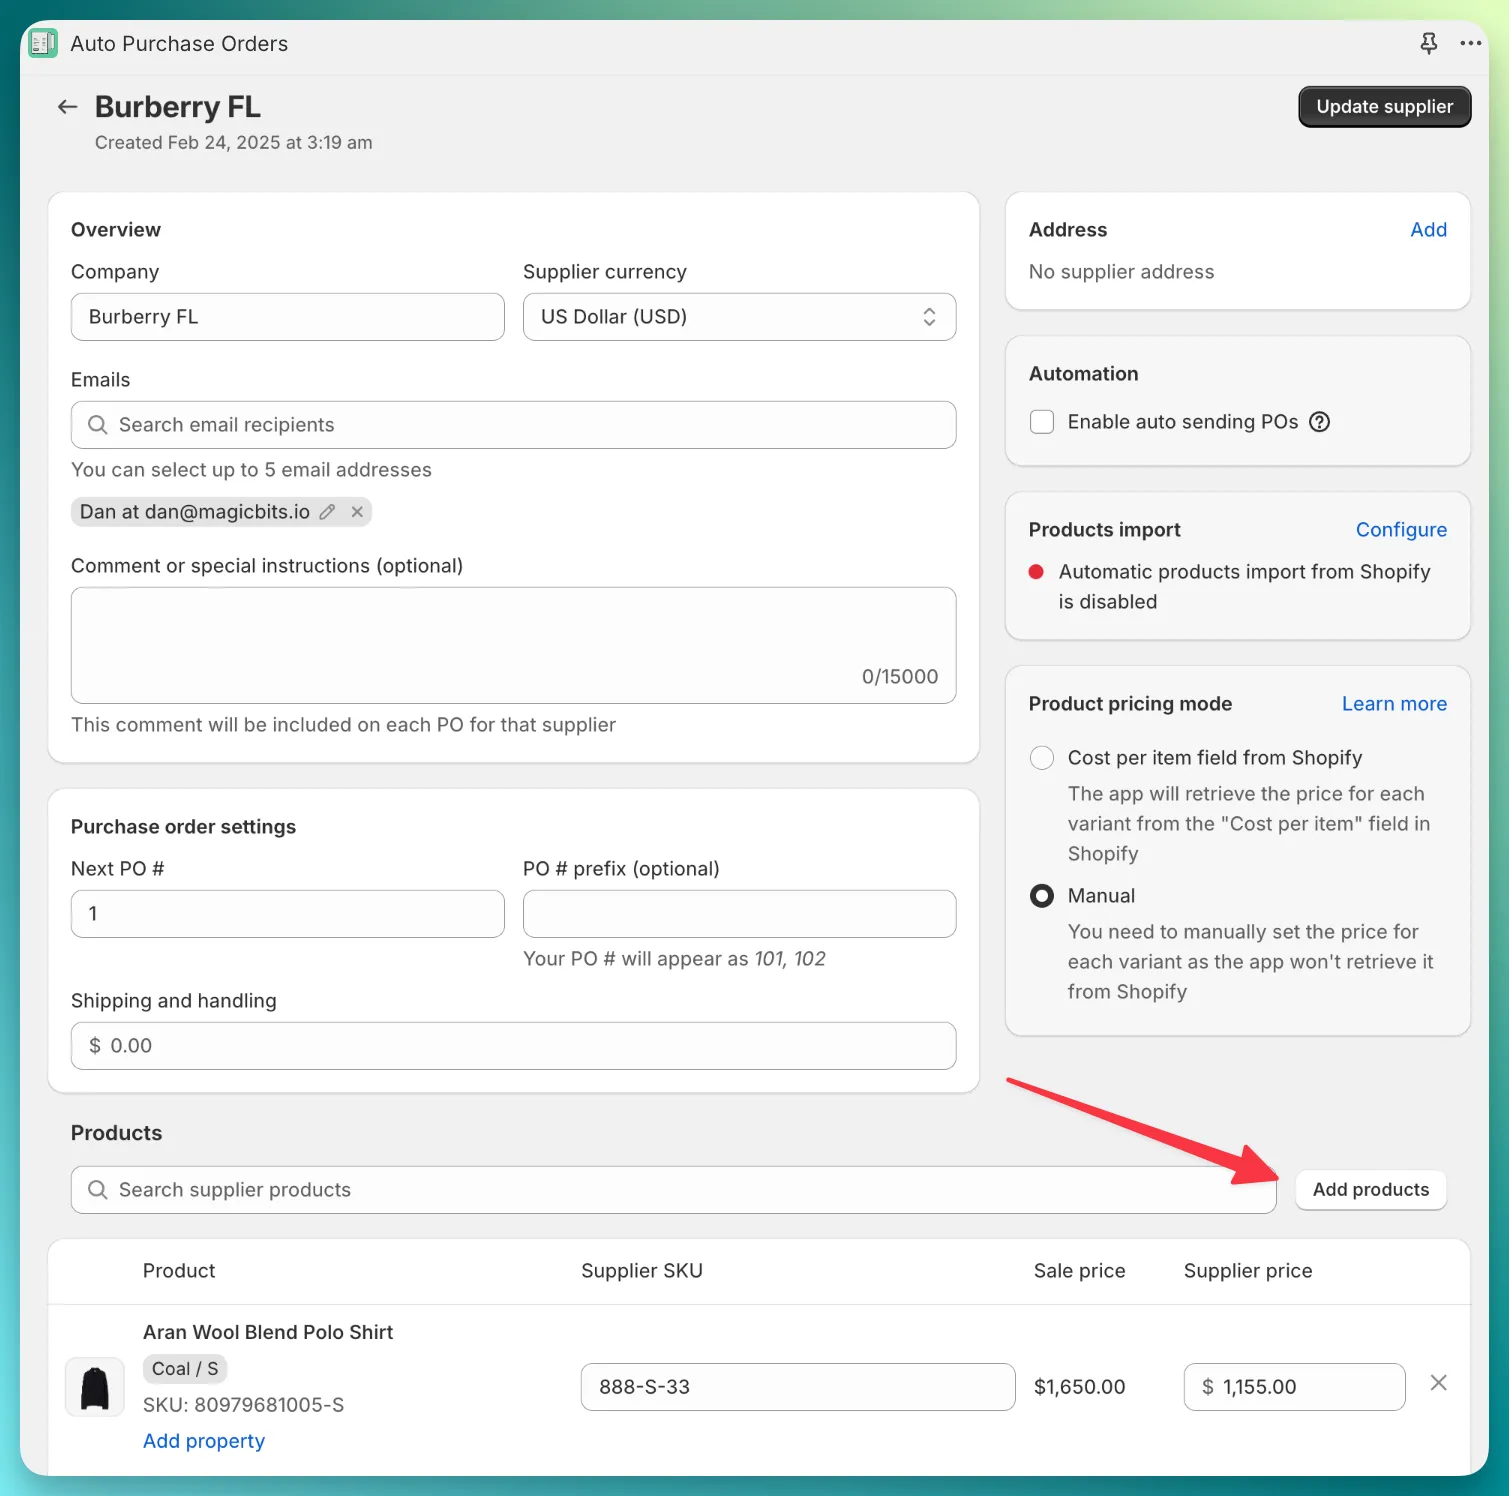Click the magnifier icon in supplier products search
This screenshot has height=1496, width=1509.
coord(98,1190)
